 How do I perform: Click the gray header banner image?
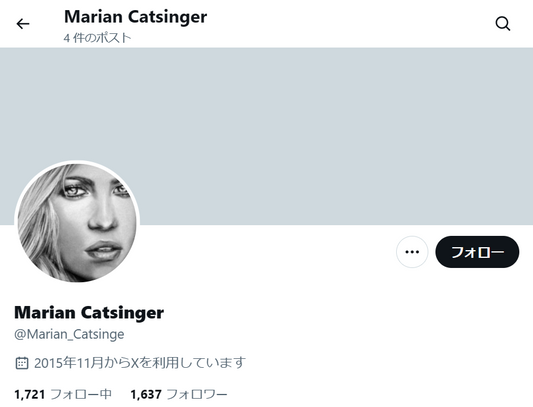tap(266, 136)
